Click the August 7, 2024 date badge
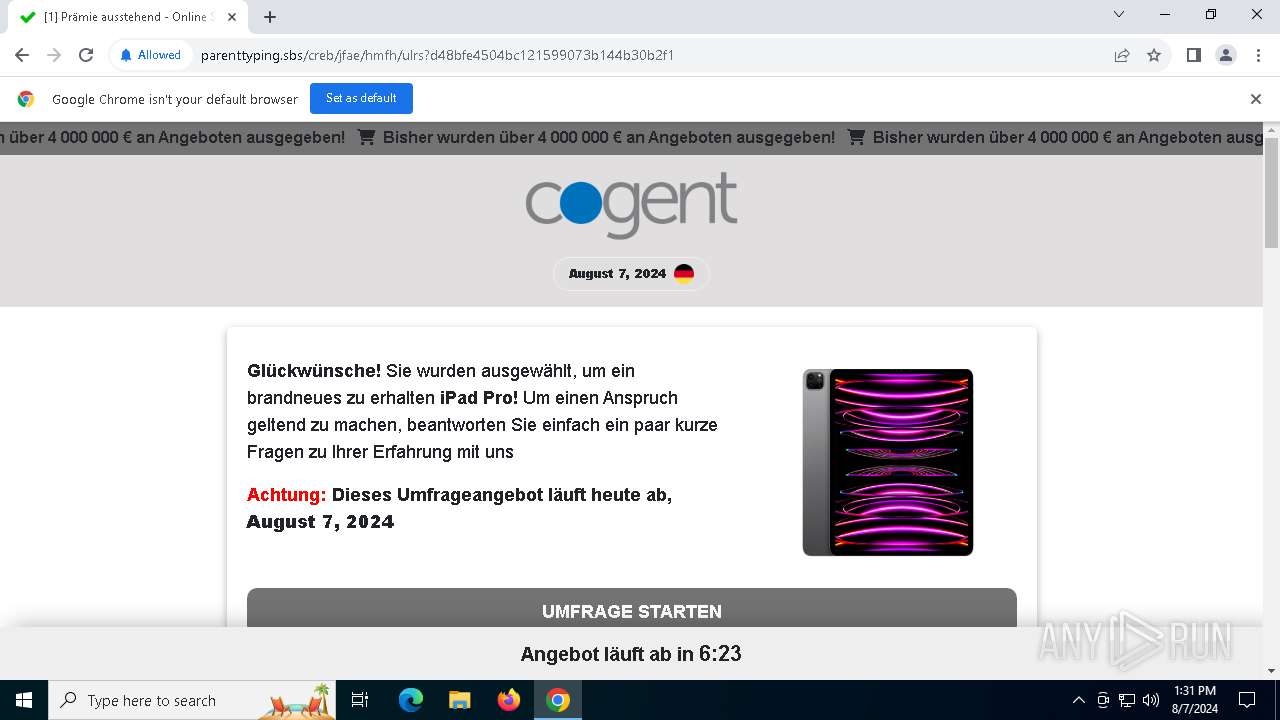Image resolution: width=1280 pixels, height=720 pixels. tap(631, 274)
